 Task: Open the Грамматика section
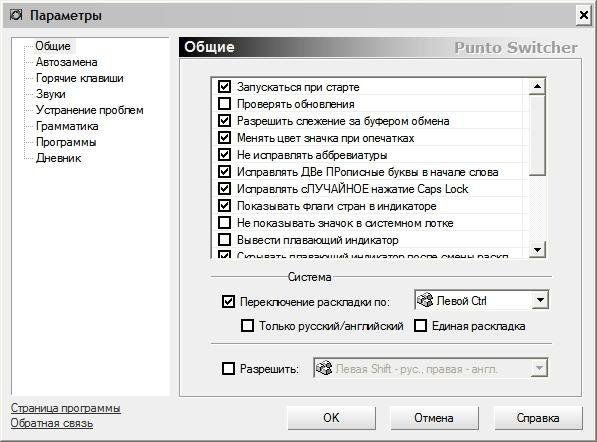pyautogui.click(x=67, y=126)
